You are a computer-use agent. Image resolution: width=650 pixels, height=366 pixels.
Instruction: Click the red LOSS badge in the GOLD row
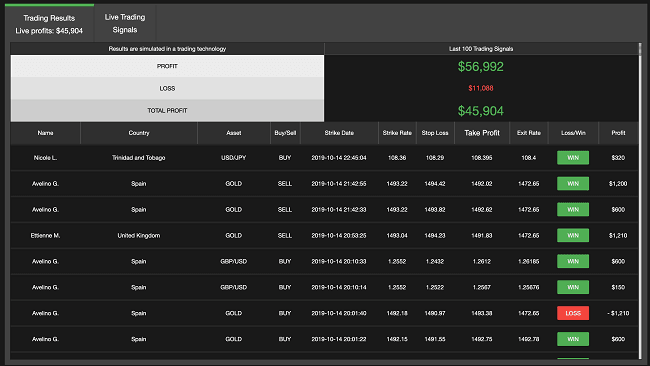pos(573,313)
